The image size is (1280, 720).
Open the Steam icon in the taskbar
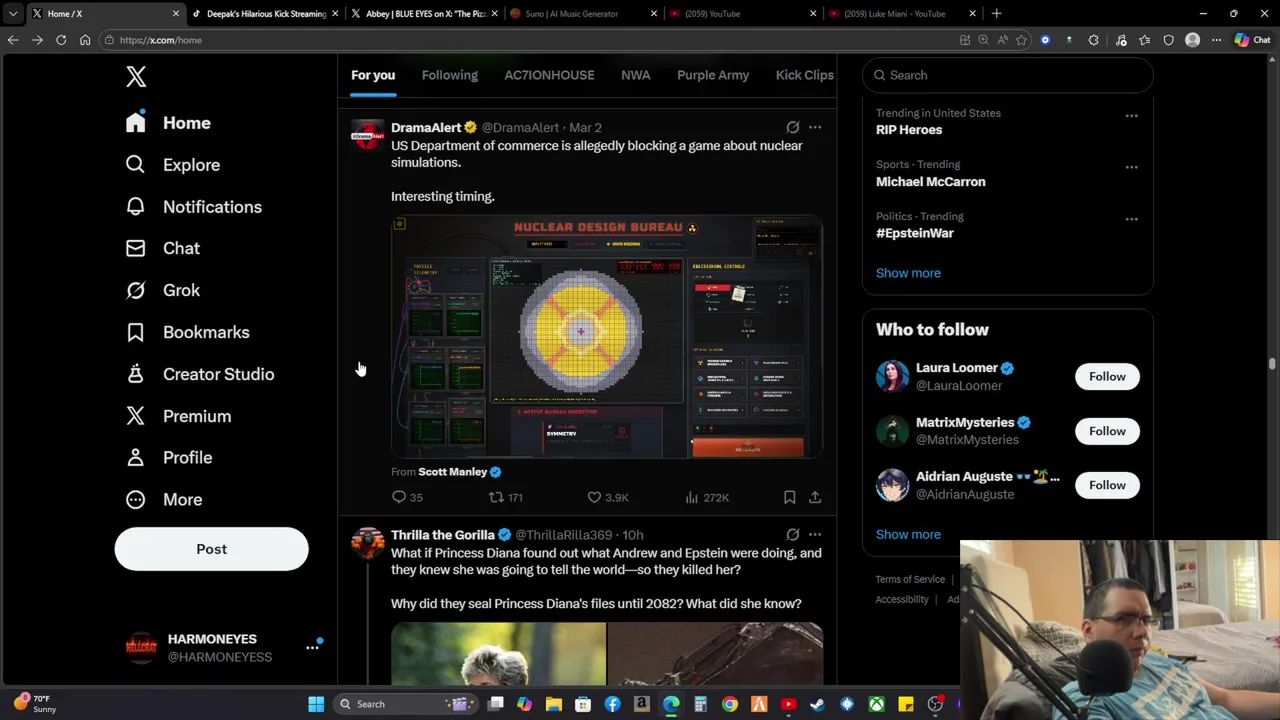pos(817,704)
